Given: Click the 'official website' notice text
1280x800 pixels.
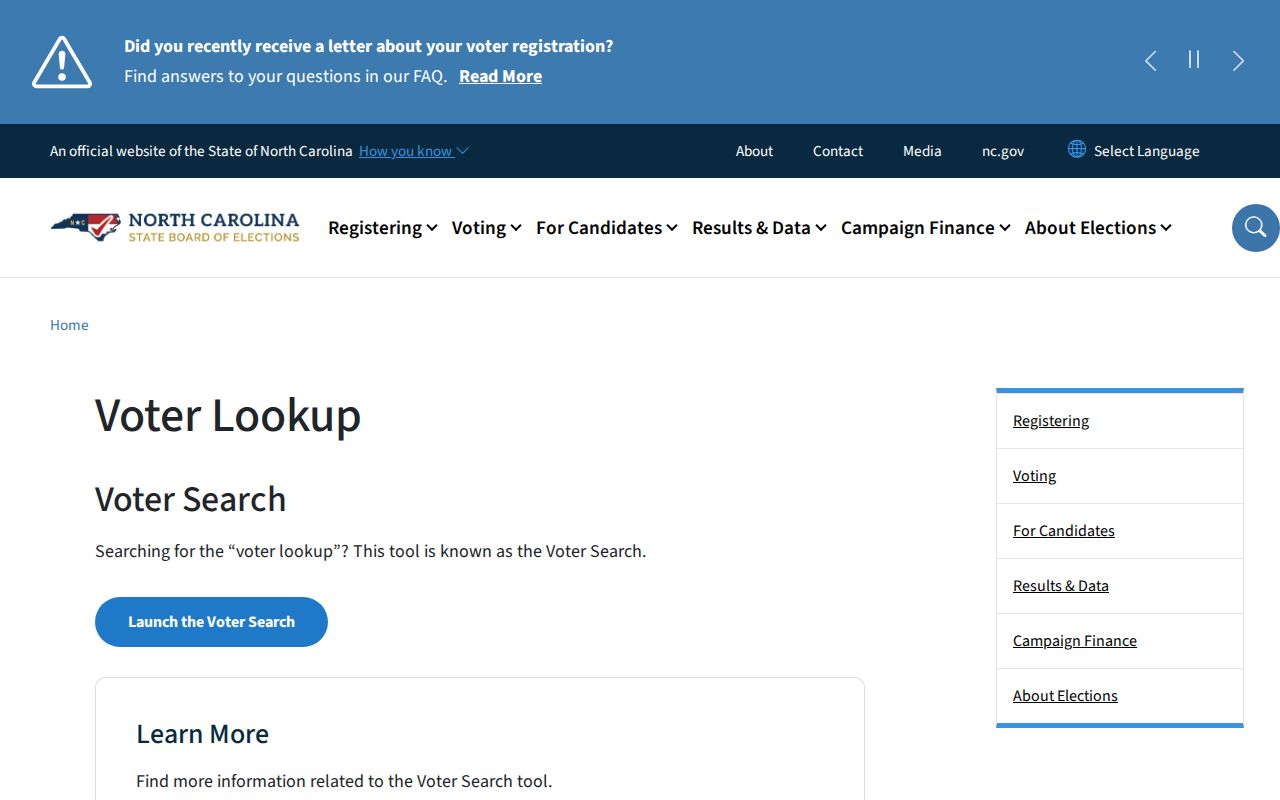Looking at the screenshot, I should pos(201,151).
